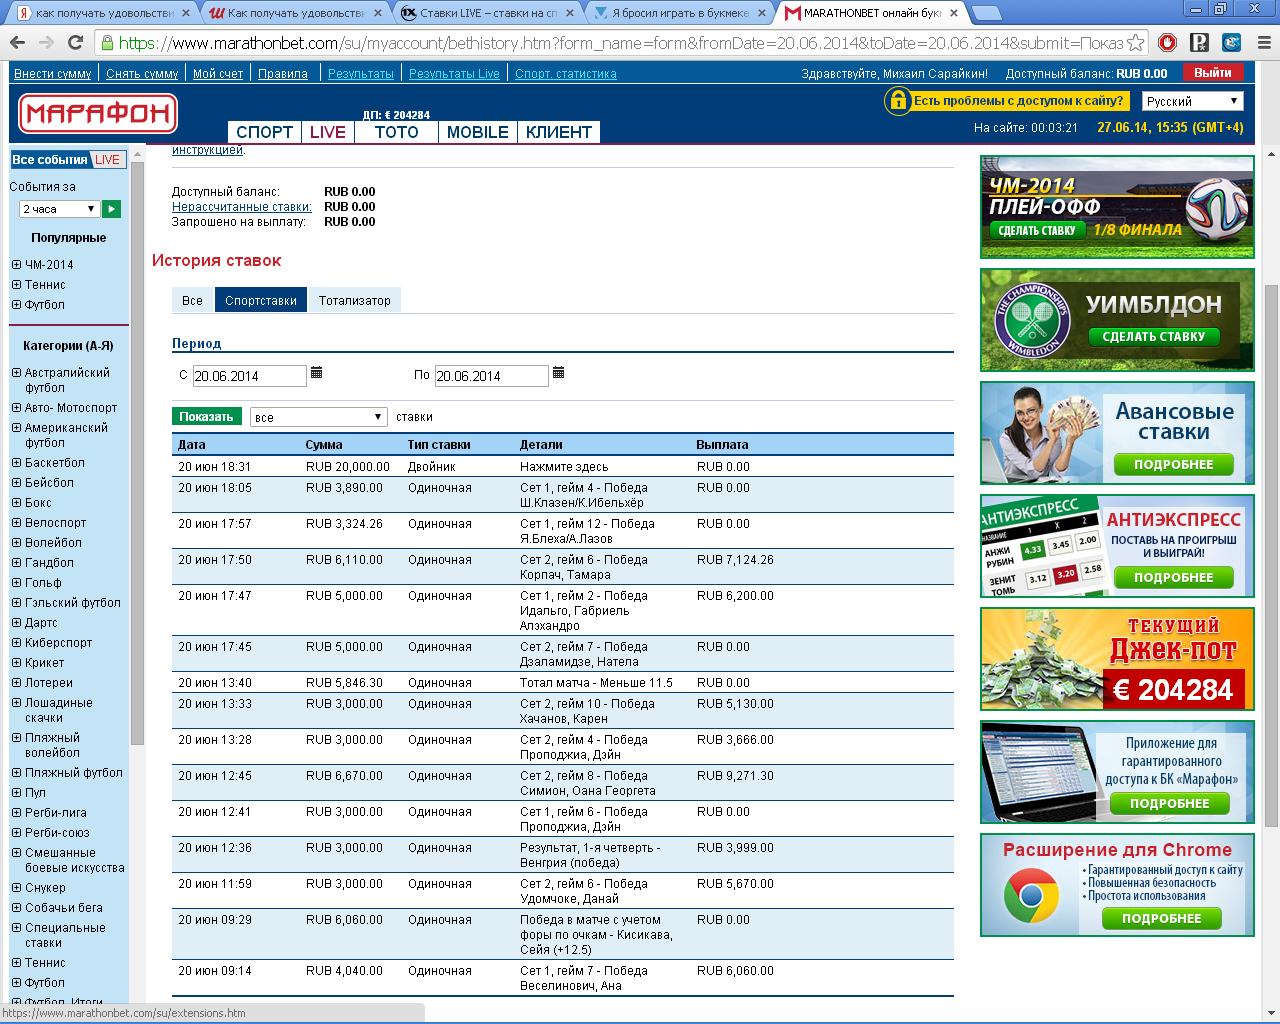Reload the page with the refresh icon
Viewport: 1280px width, 1024px height.
tap(75, 43)
